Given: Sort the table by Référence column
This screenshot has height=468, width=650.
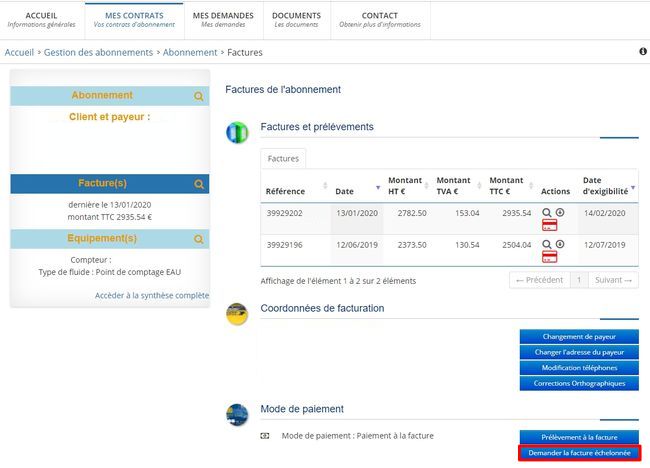Looking at the screenshot, I should [292, 190].
